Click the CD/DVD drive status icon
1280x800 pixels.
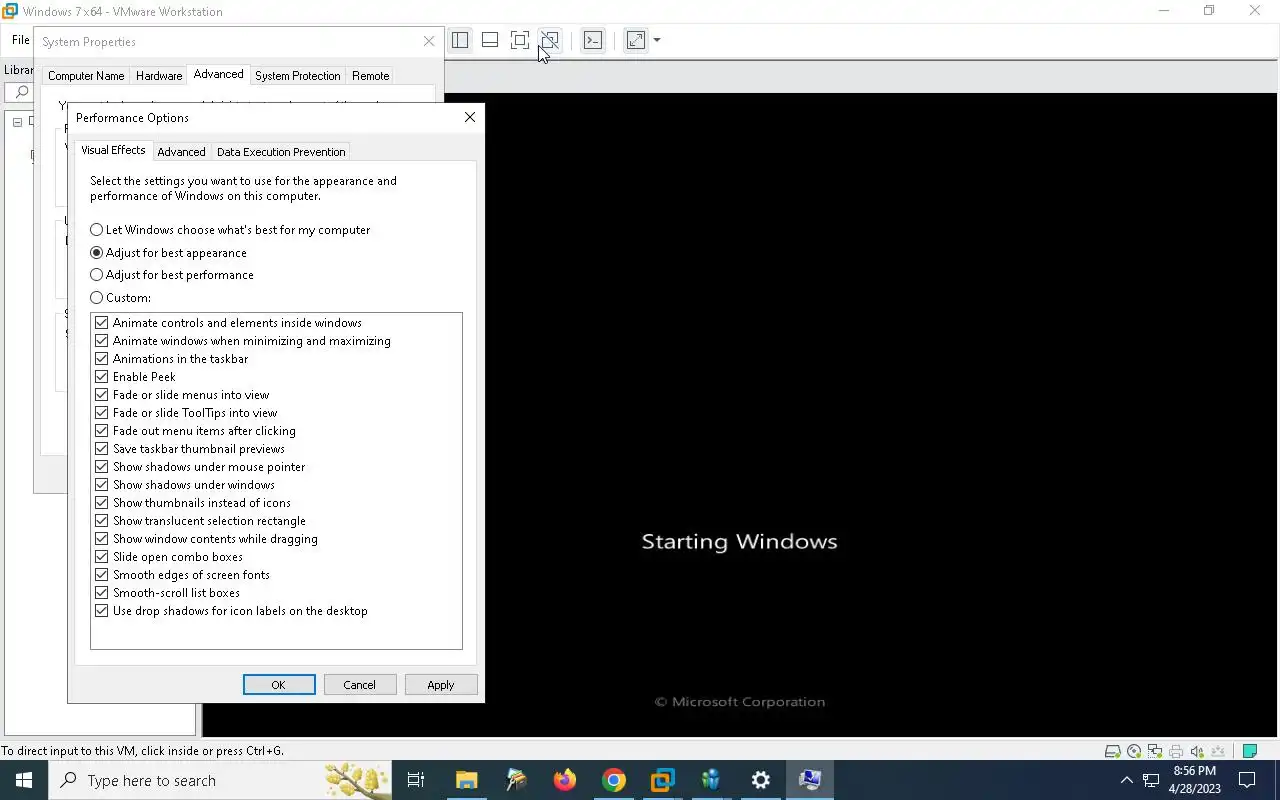1134,751
